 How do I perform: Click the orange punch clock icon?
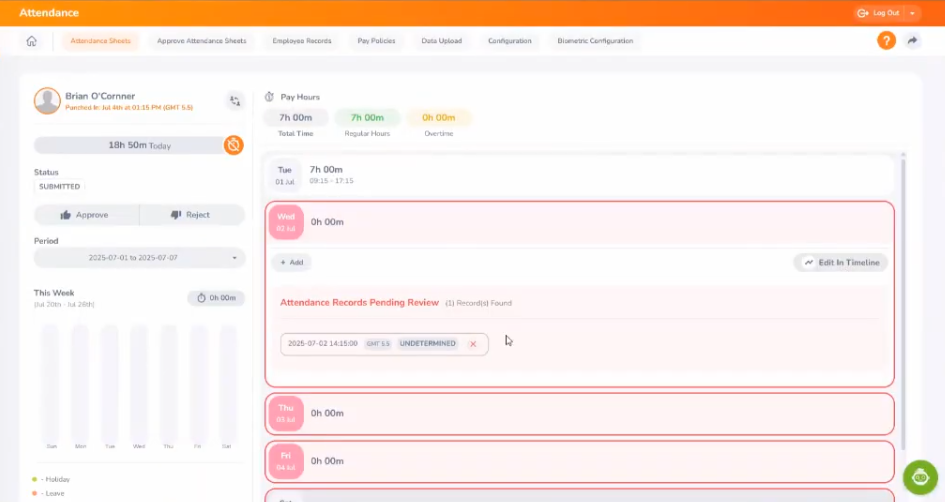[233, 145]
